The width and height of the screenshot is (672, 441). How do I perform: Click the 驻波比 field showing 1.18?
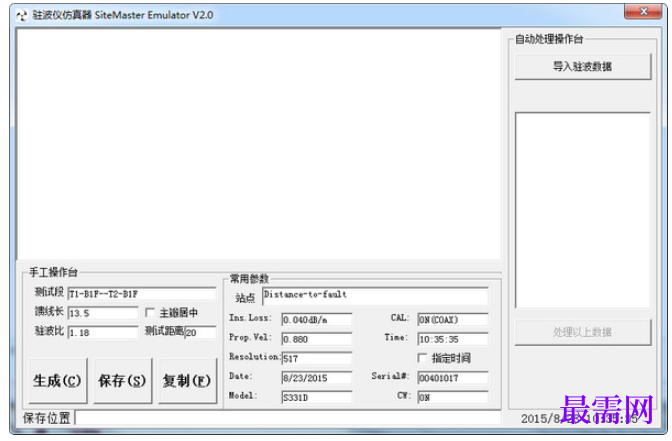tap(103, 333)
